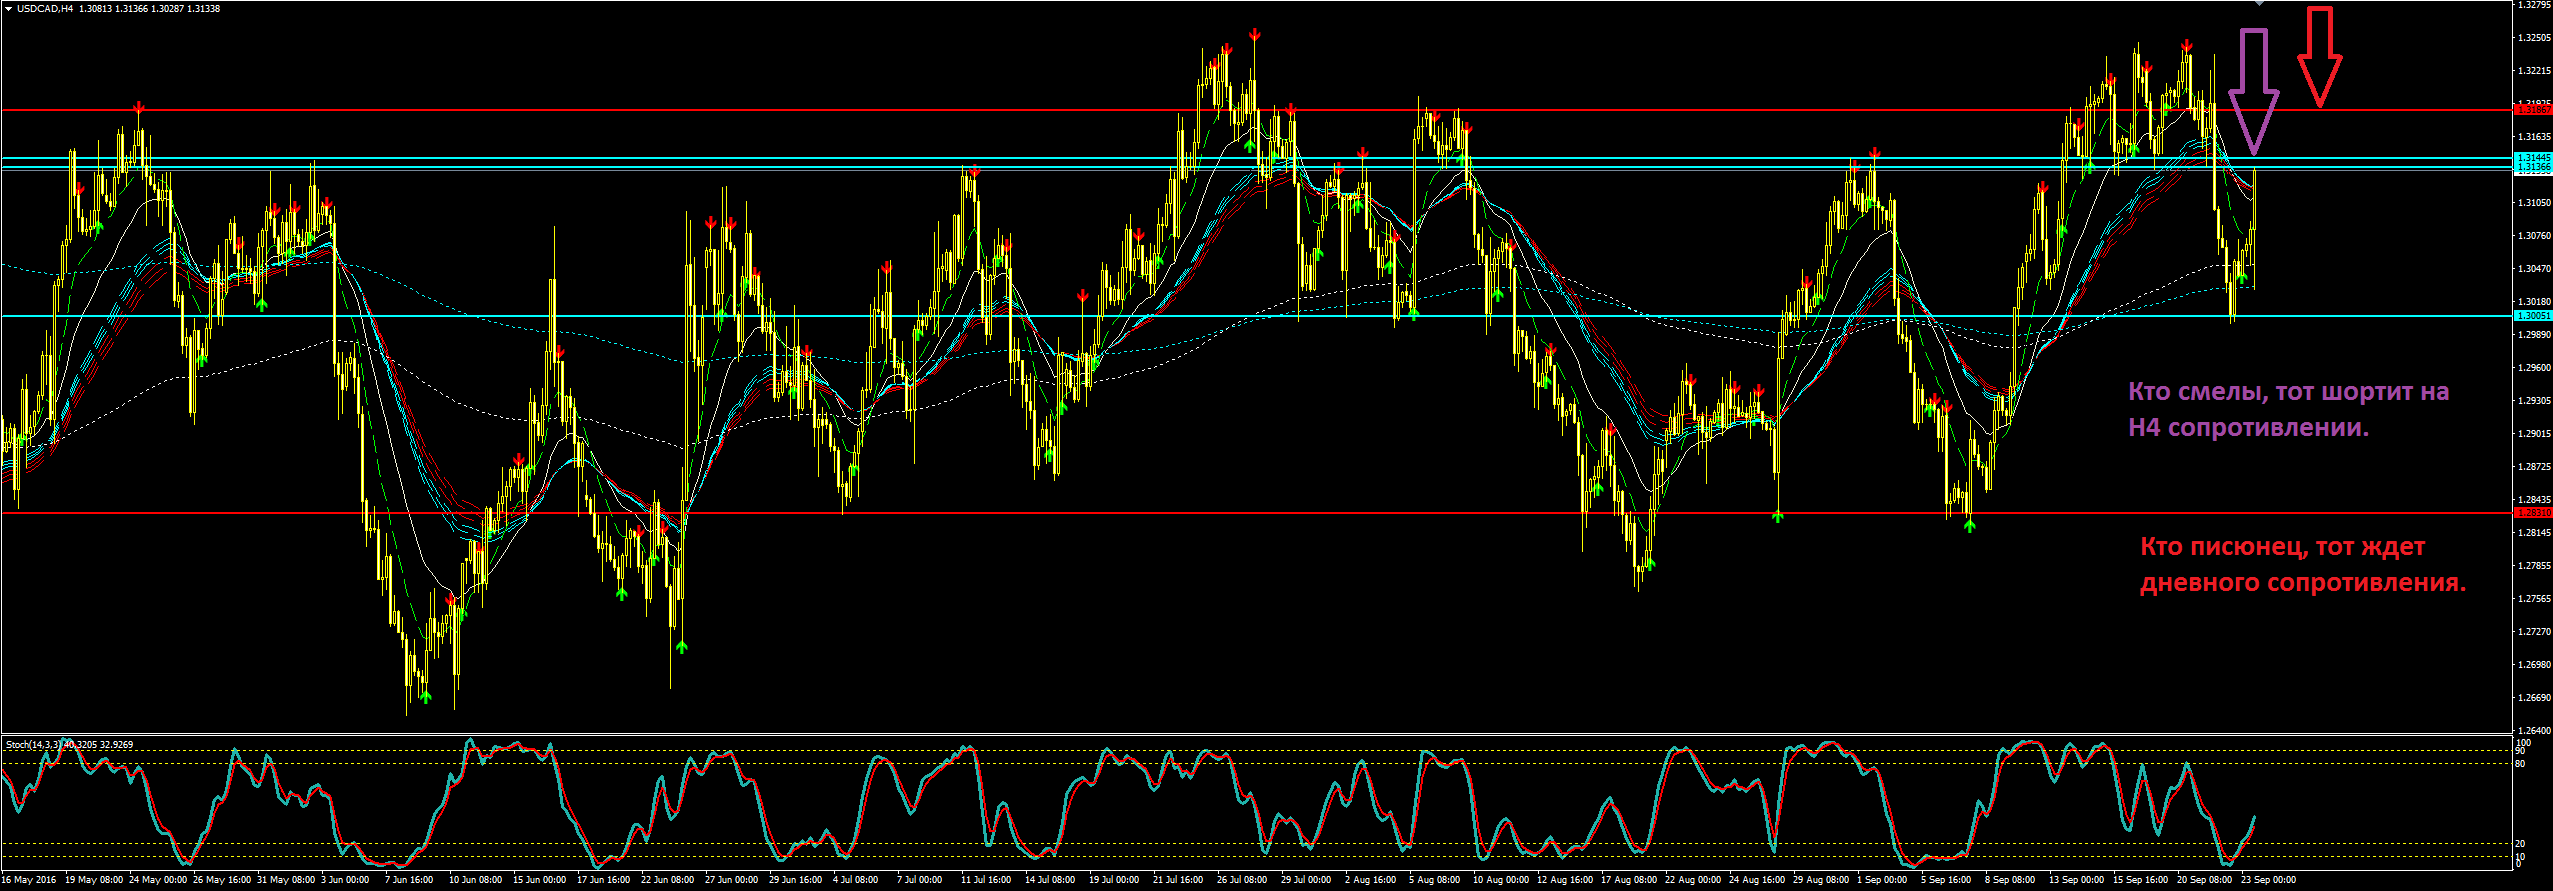The image size is (2553, 891).
Task: Click the 24 Aug 16:00 time label
Action: point(1755,880)
